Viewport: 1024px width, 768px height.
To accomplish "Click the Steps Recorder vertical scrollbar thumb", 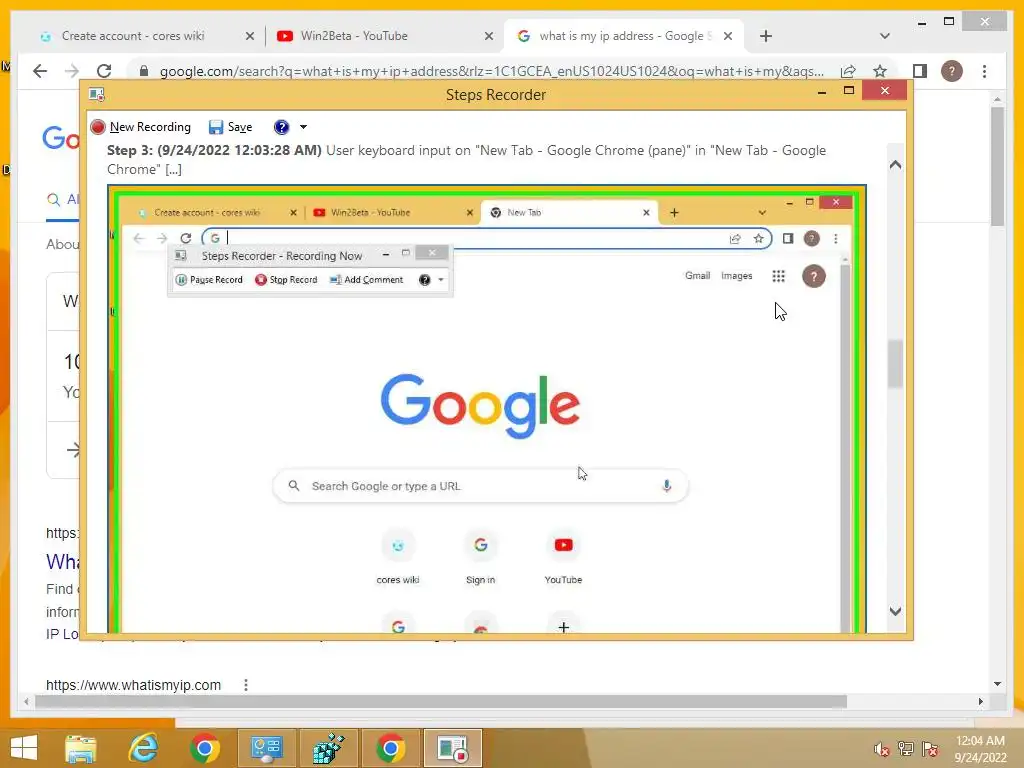I will pos(895,364).
